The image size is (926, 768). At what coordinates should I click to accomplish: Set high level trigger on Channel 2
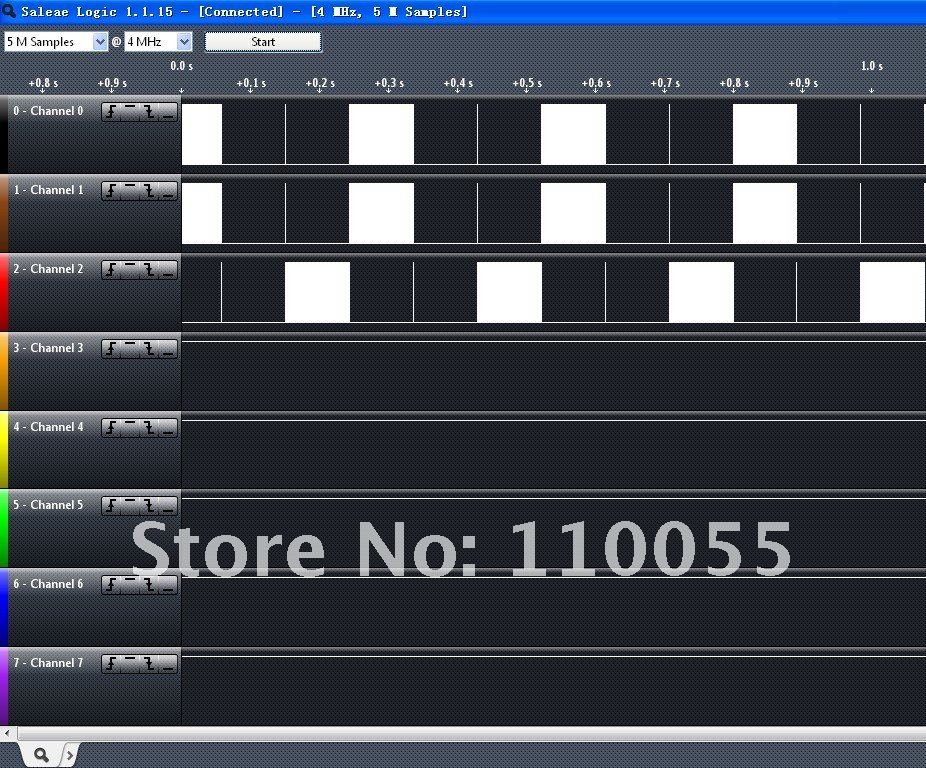tap(130, 270)
